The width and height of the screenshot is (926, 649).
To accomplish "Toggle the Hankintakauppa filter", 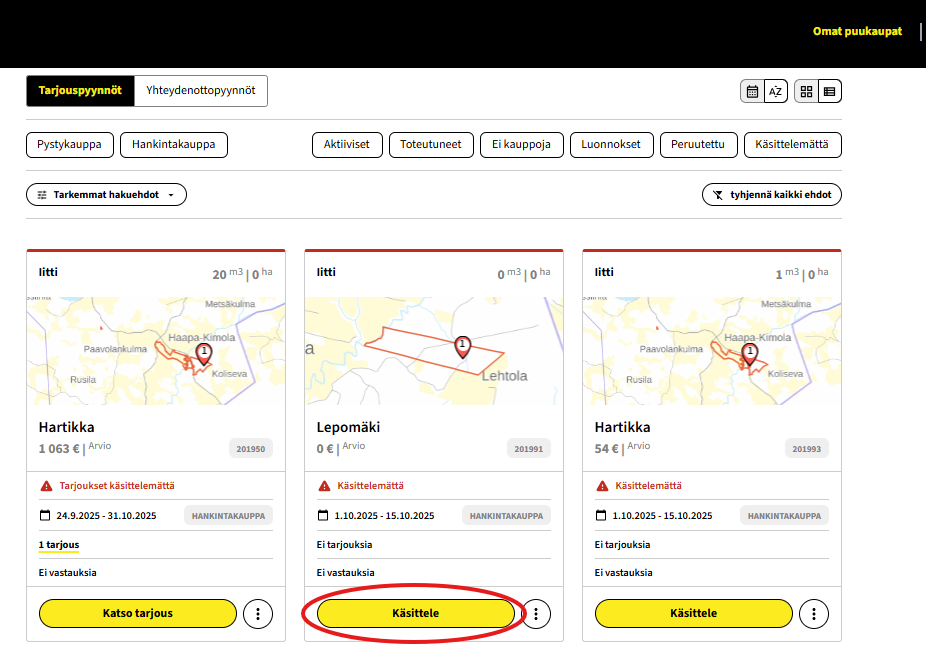I will pos(174,145).
